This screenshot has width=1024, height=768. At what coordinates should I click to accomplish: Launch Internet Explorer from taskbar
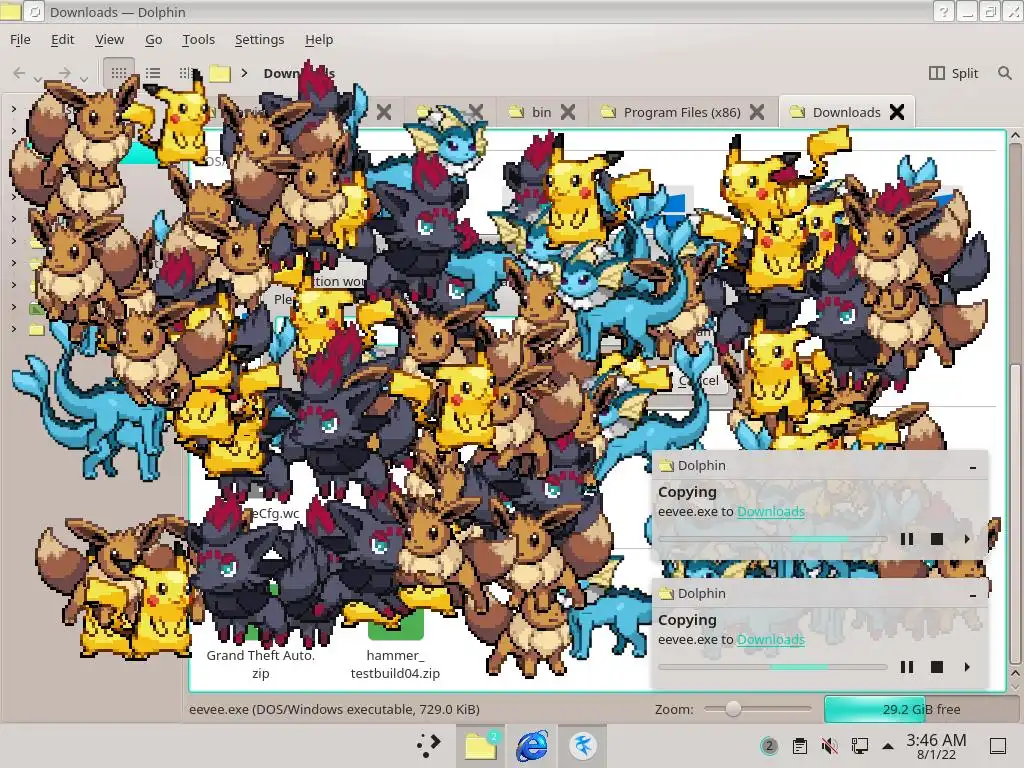click(532, 745)
